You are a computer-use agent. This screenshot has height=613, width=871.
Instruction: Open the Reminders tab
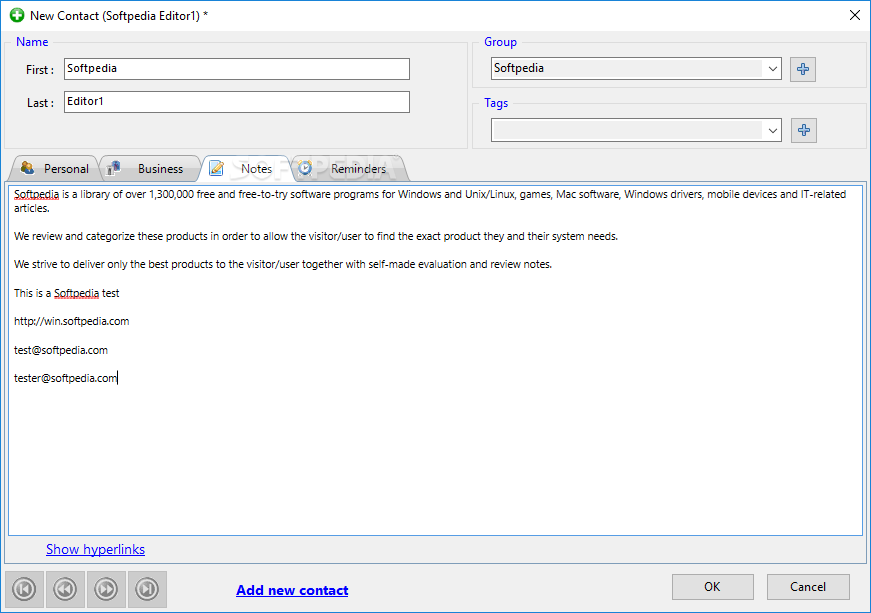pyautogui.click(x=349, y=169)
